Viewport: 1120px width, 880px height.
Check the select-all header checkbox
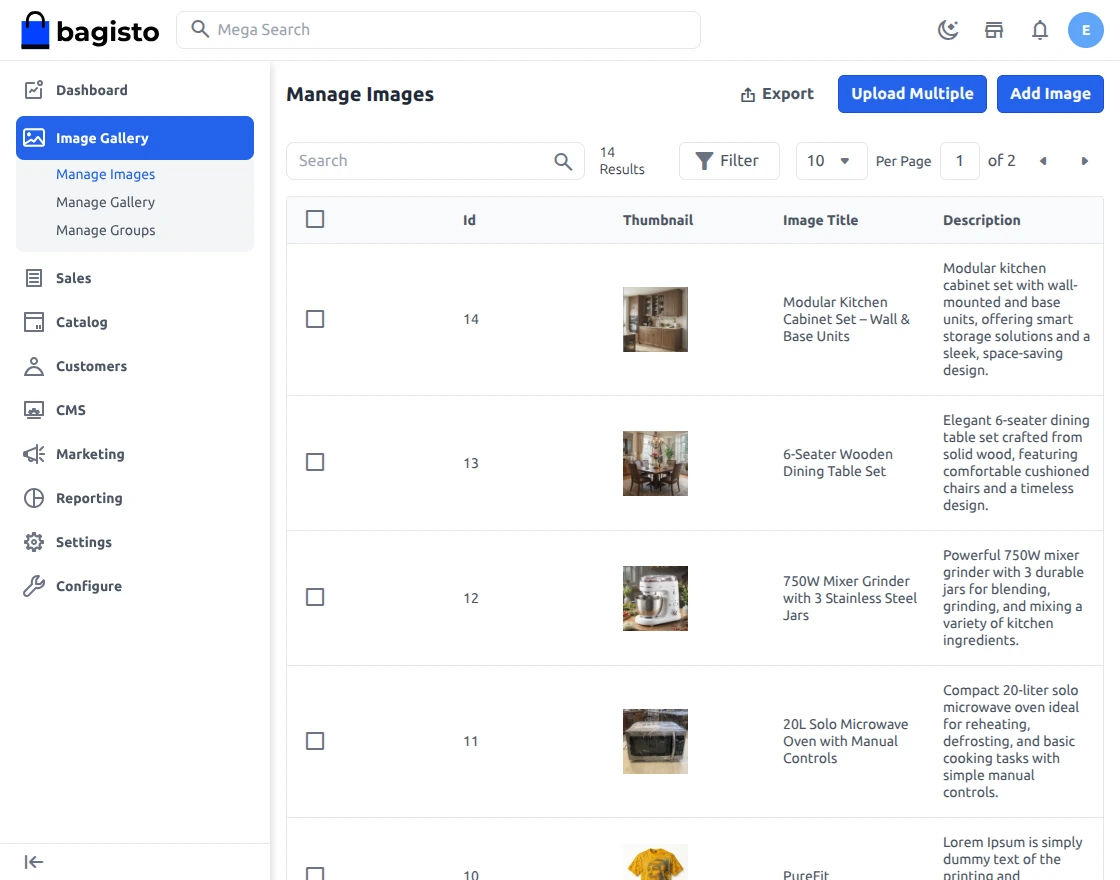coord(315,219)
